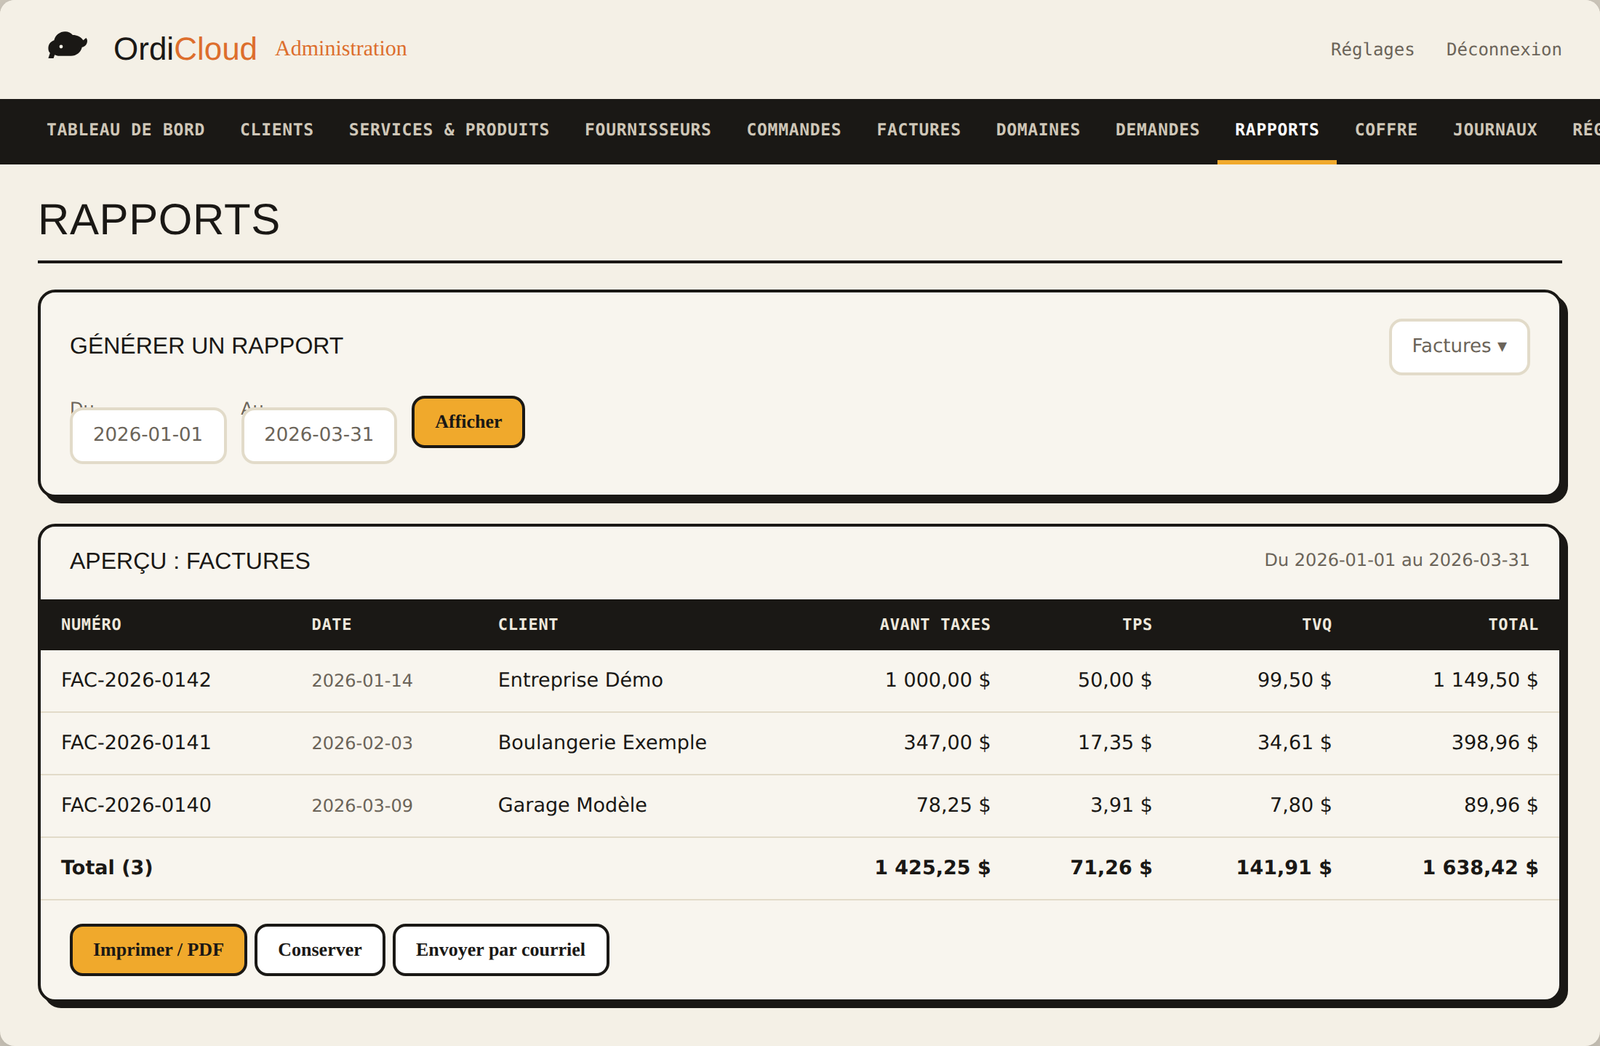
Task: Open the Clients nav tab
Action: [277, 130]
